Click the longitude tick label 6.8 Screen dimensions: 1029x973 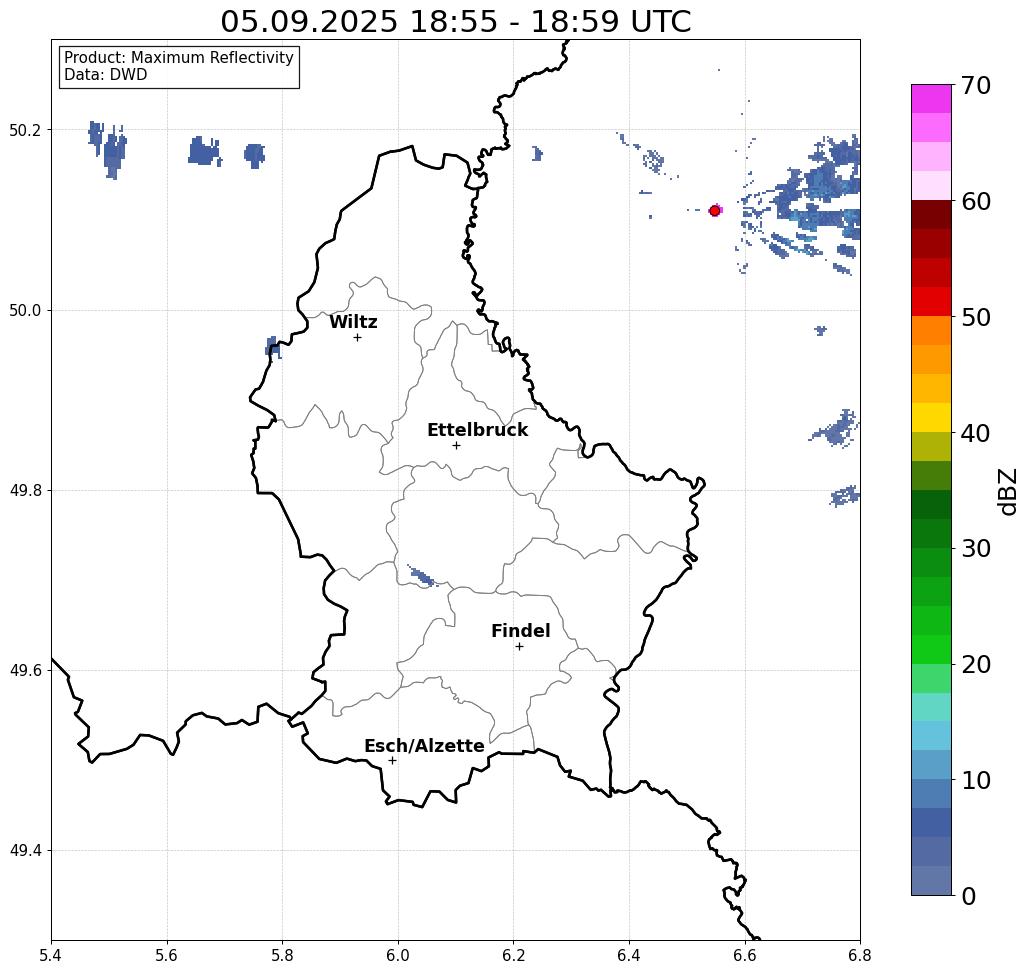click(860, 955)
